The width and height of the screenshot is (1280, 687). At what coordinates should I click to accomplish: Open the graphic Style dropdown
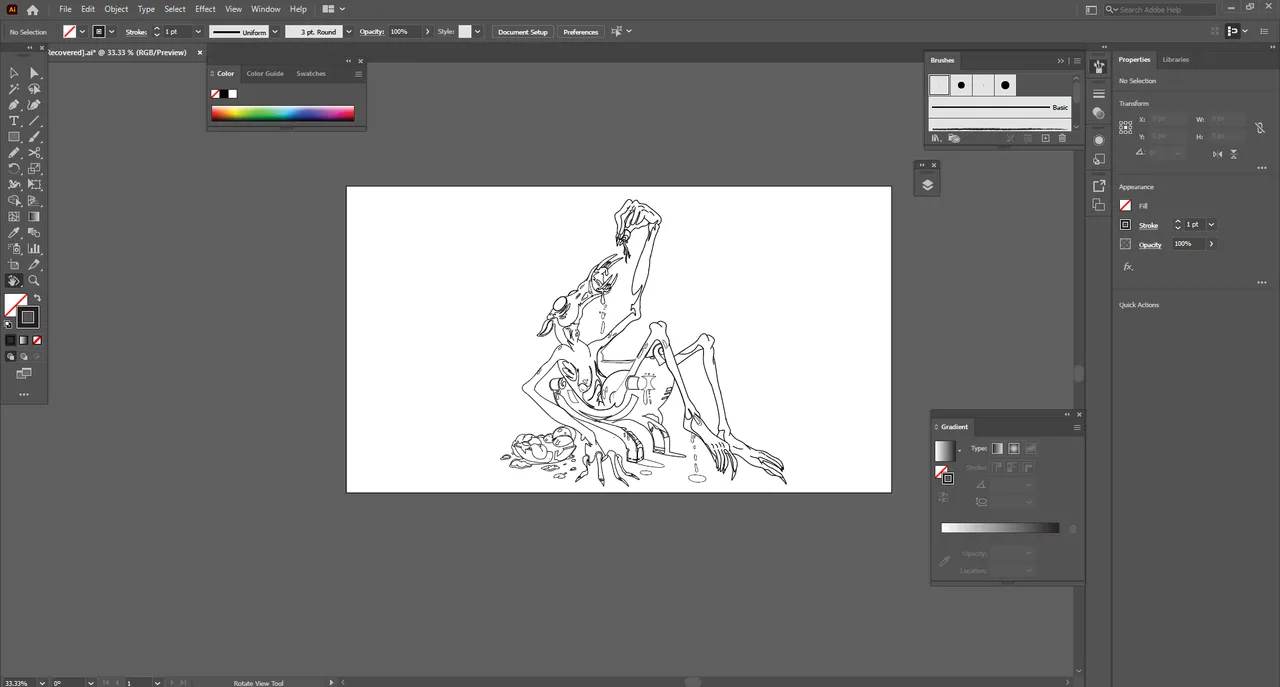point(477,32)
